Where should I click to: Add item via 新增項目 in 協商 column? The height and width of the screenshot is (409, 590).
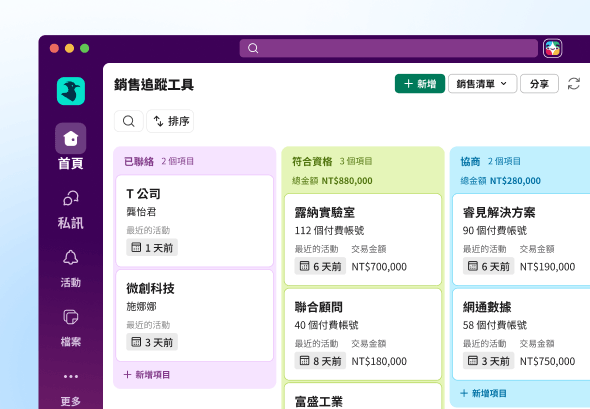[484, 393]
